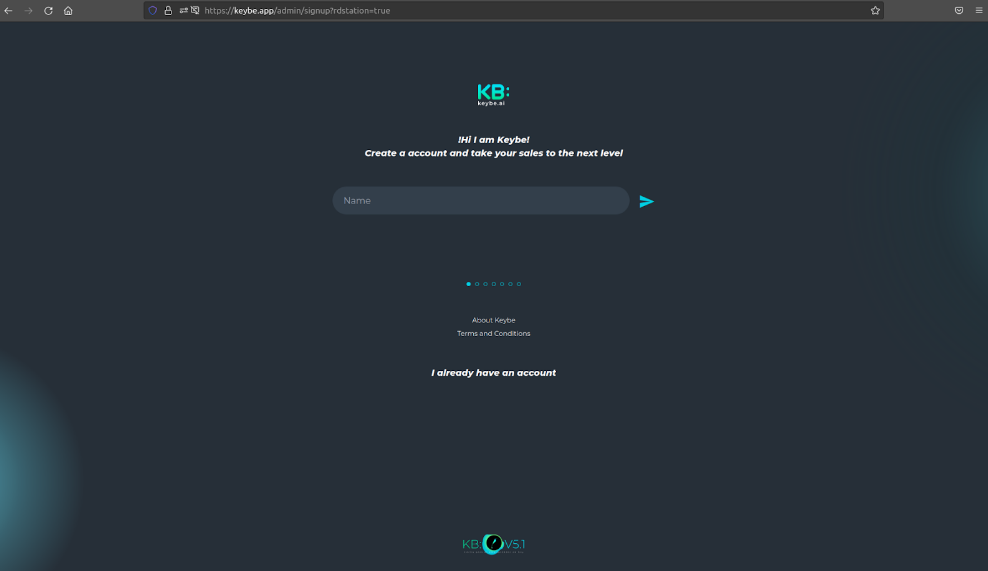The image size is (988, 571).
Task: Open the Terms and Conditions link
Action: coord(493,333)
